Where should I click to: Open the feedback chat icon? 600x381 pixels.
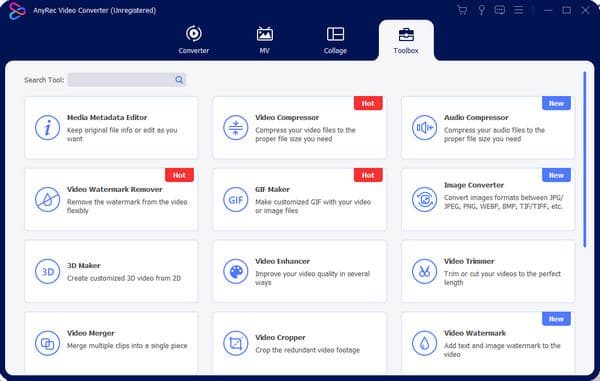pos(500,10)
